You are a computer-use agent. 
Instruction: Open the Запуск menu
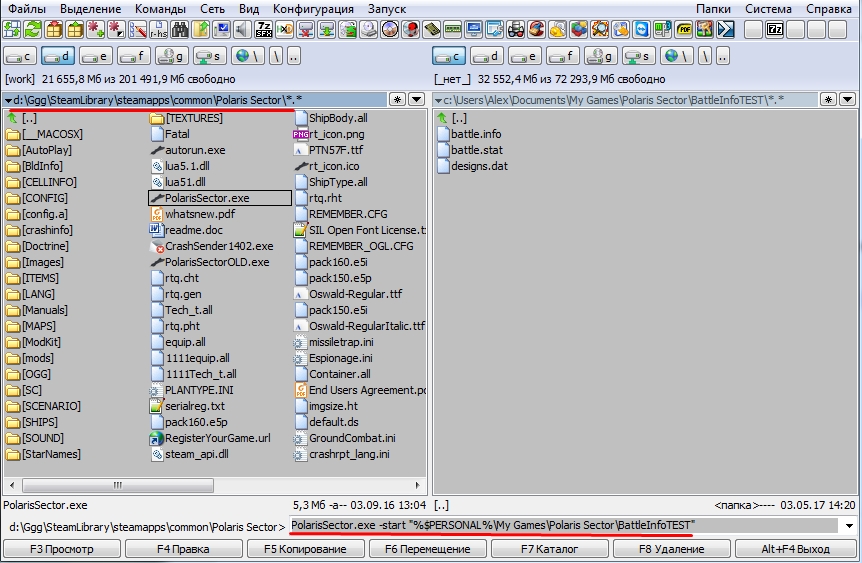(386, 9)
